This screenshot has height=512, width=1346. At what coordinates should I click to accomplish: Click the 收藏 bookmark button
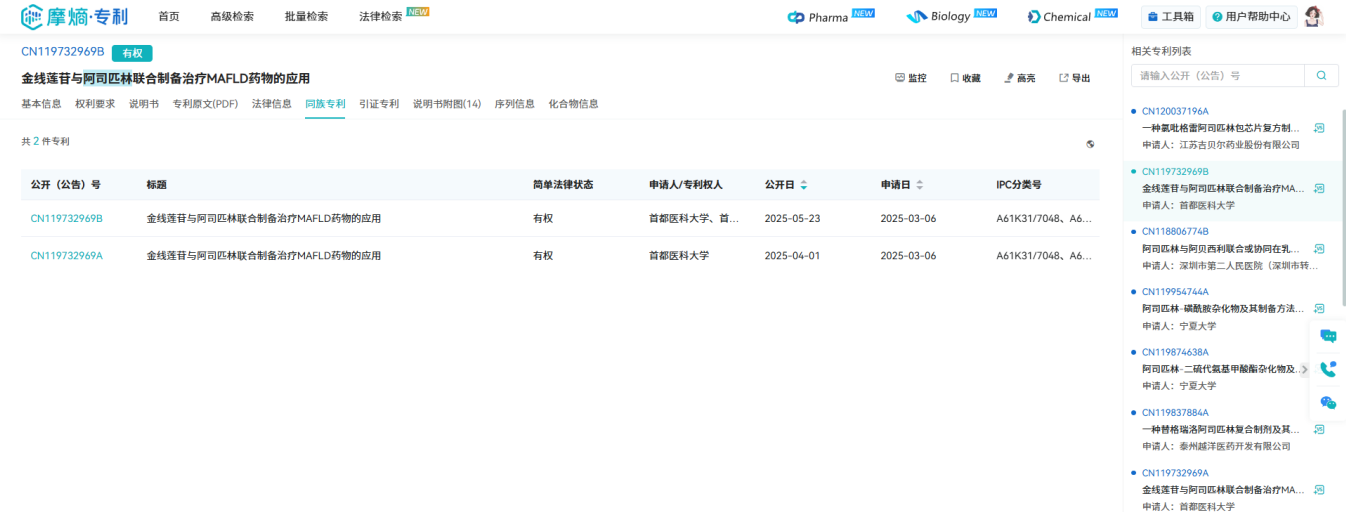pos(965,78)
